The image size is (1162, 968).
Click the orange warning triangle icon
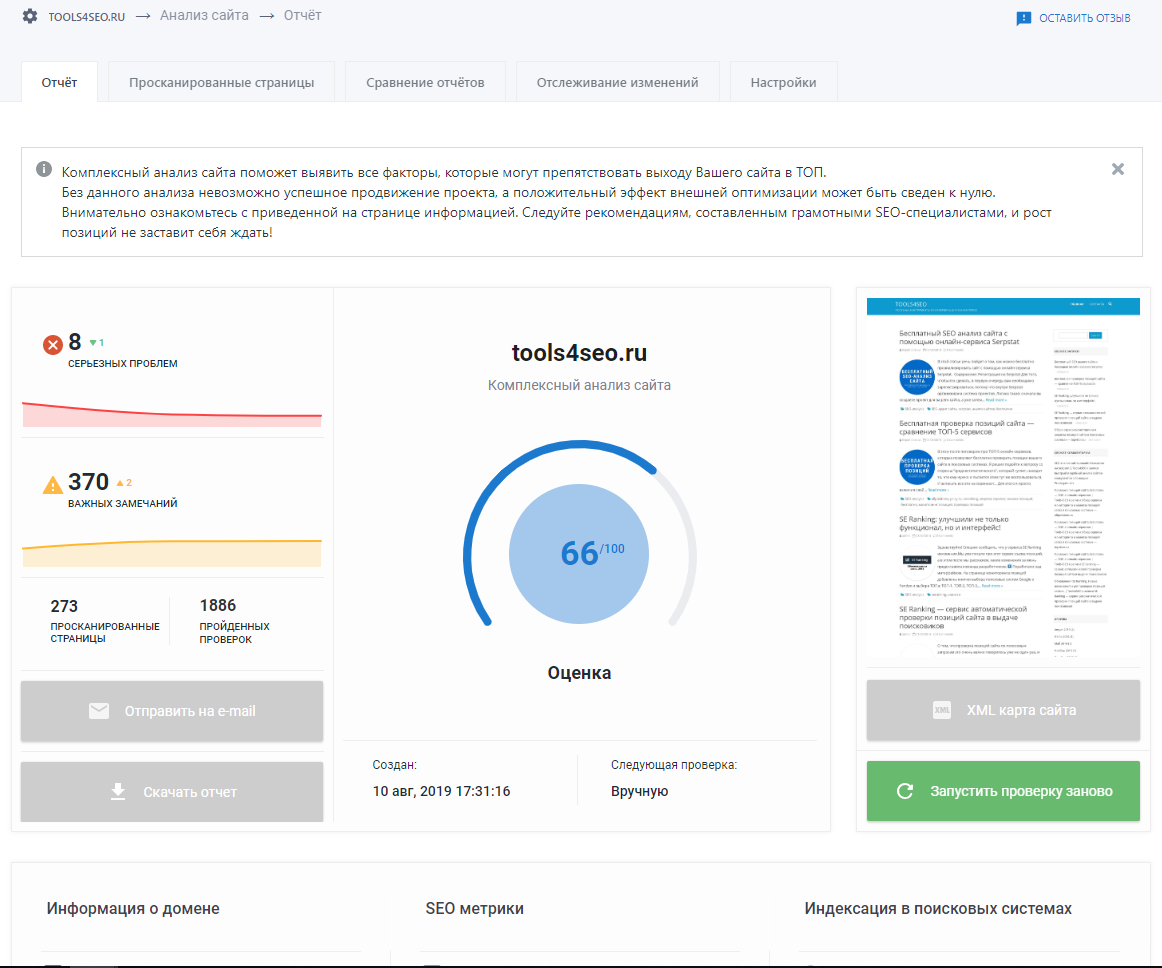53,485
